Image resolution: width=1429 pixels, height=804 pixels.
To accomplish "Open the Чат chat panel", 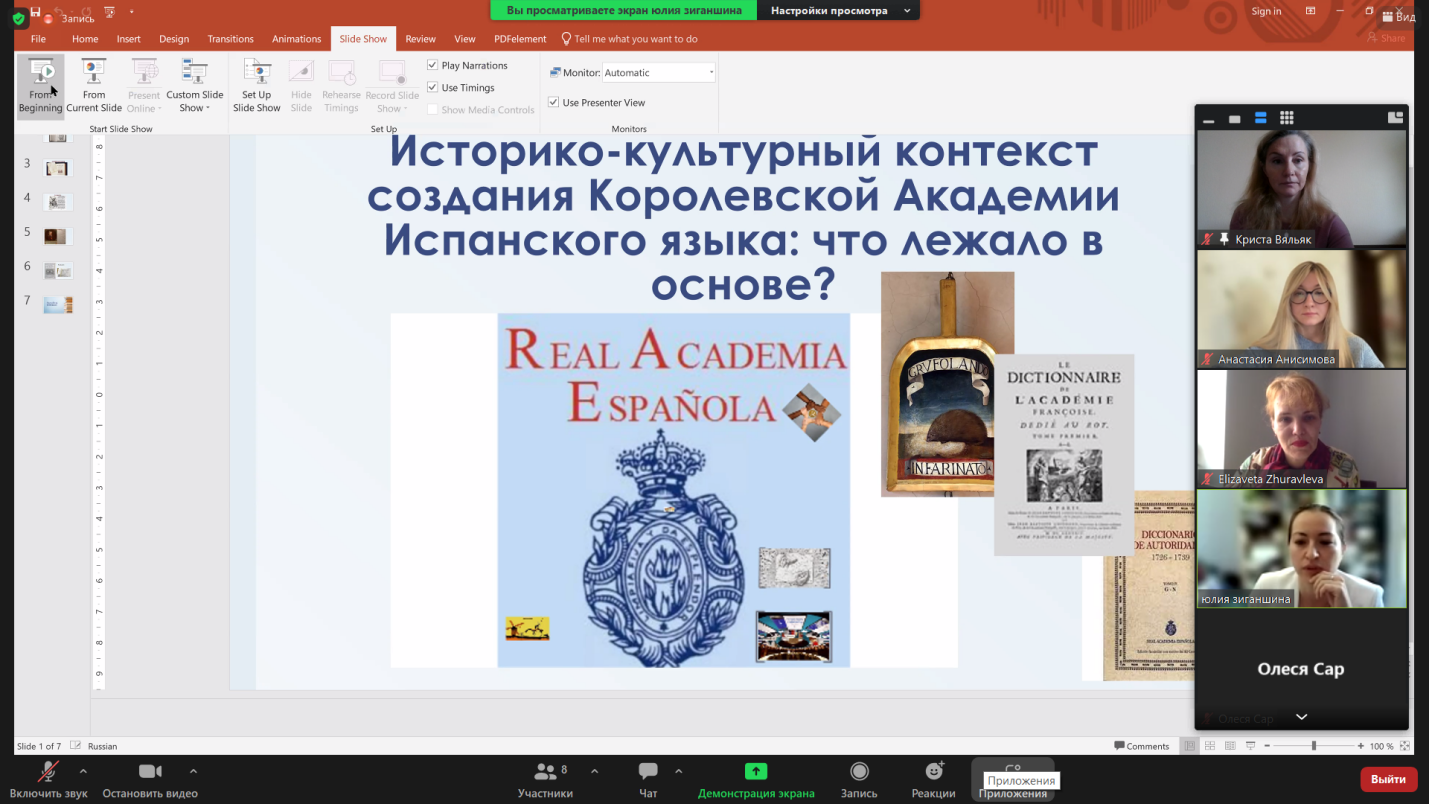I will point(648,779).
